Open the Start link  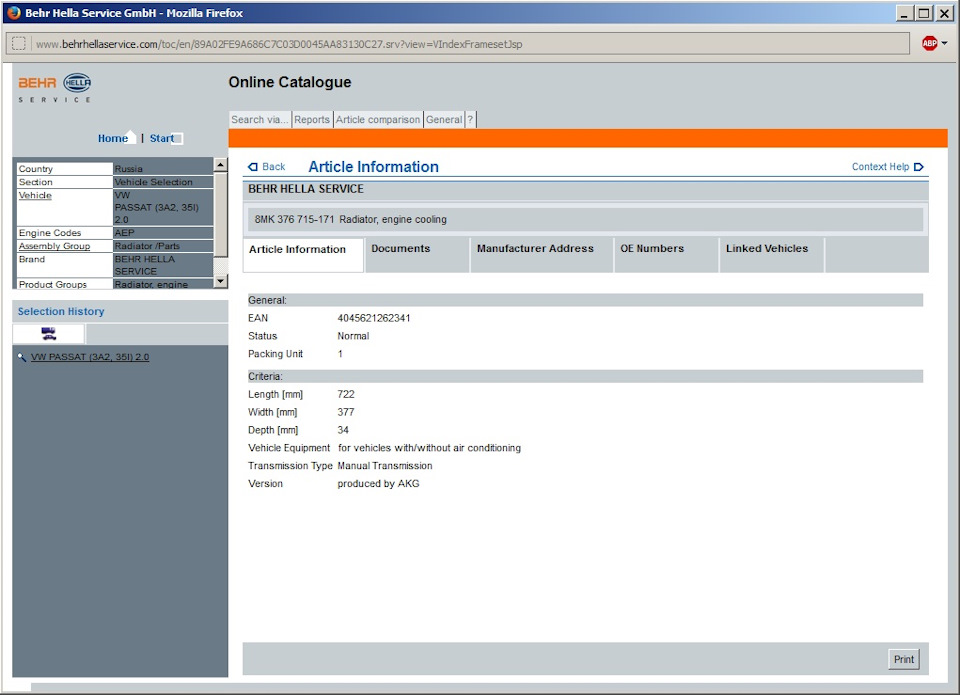pyautogui.click(x=162, y=138)
